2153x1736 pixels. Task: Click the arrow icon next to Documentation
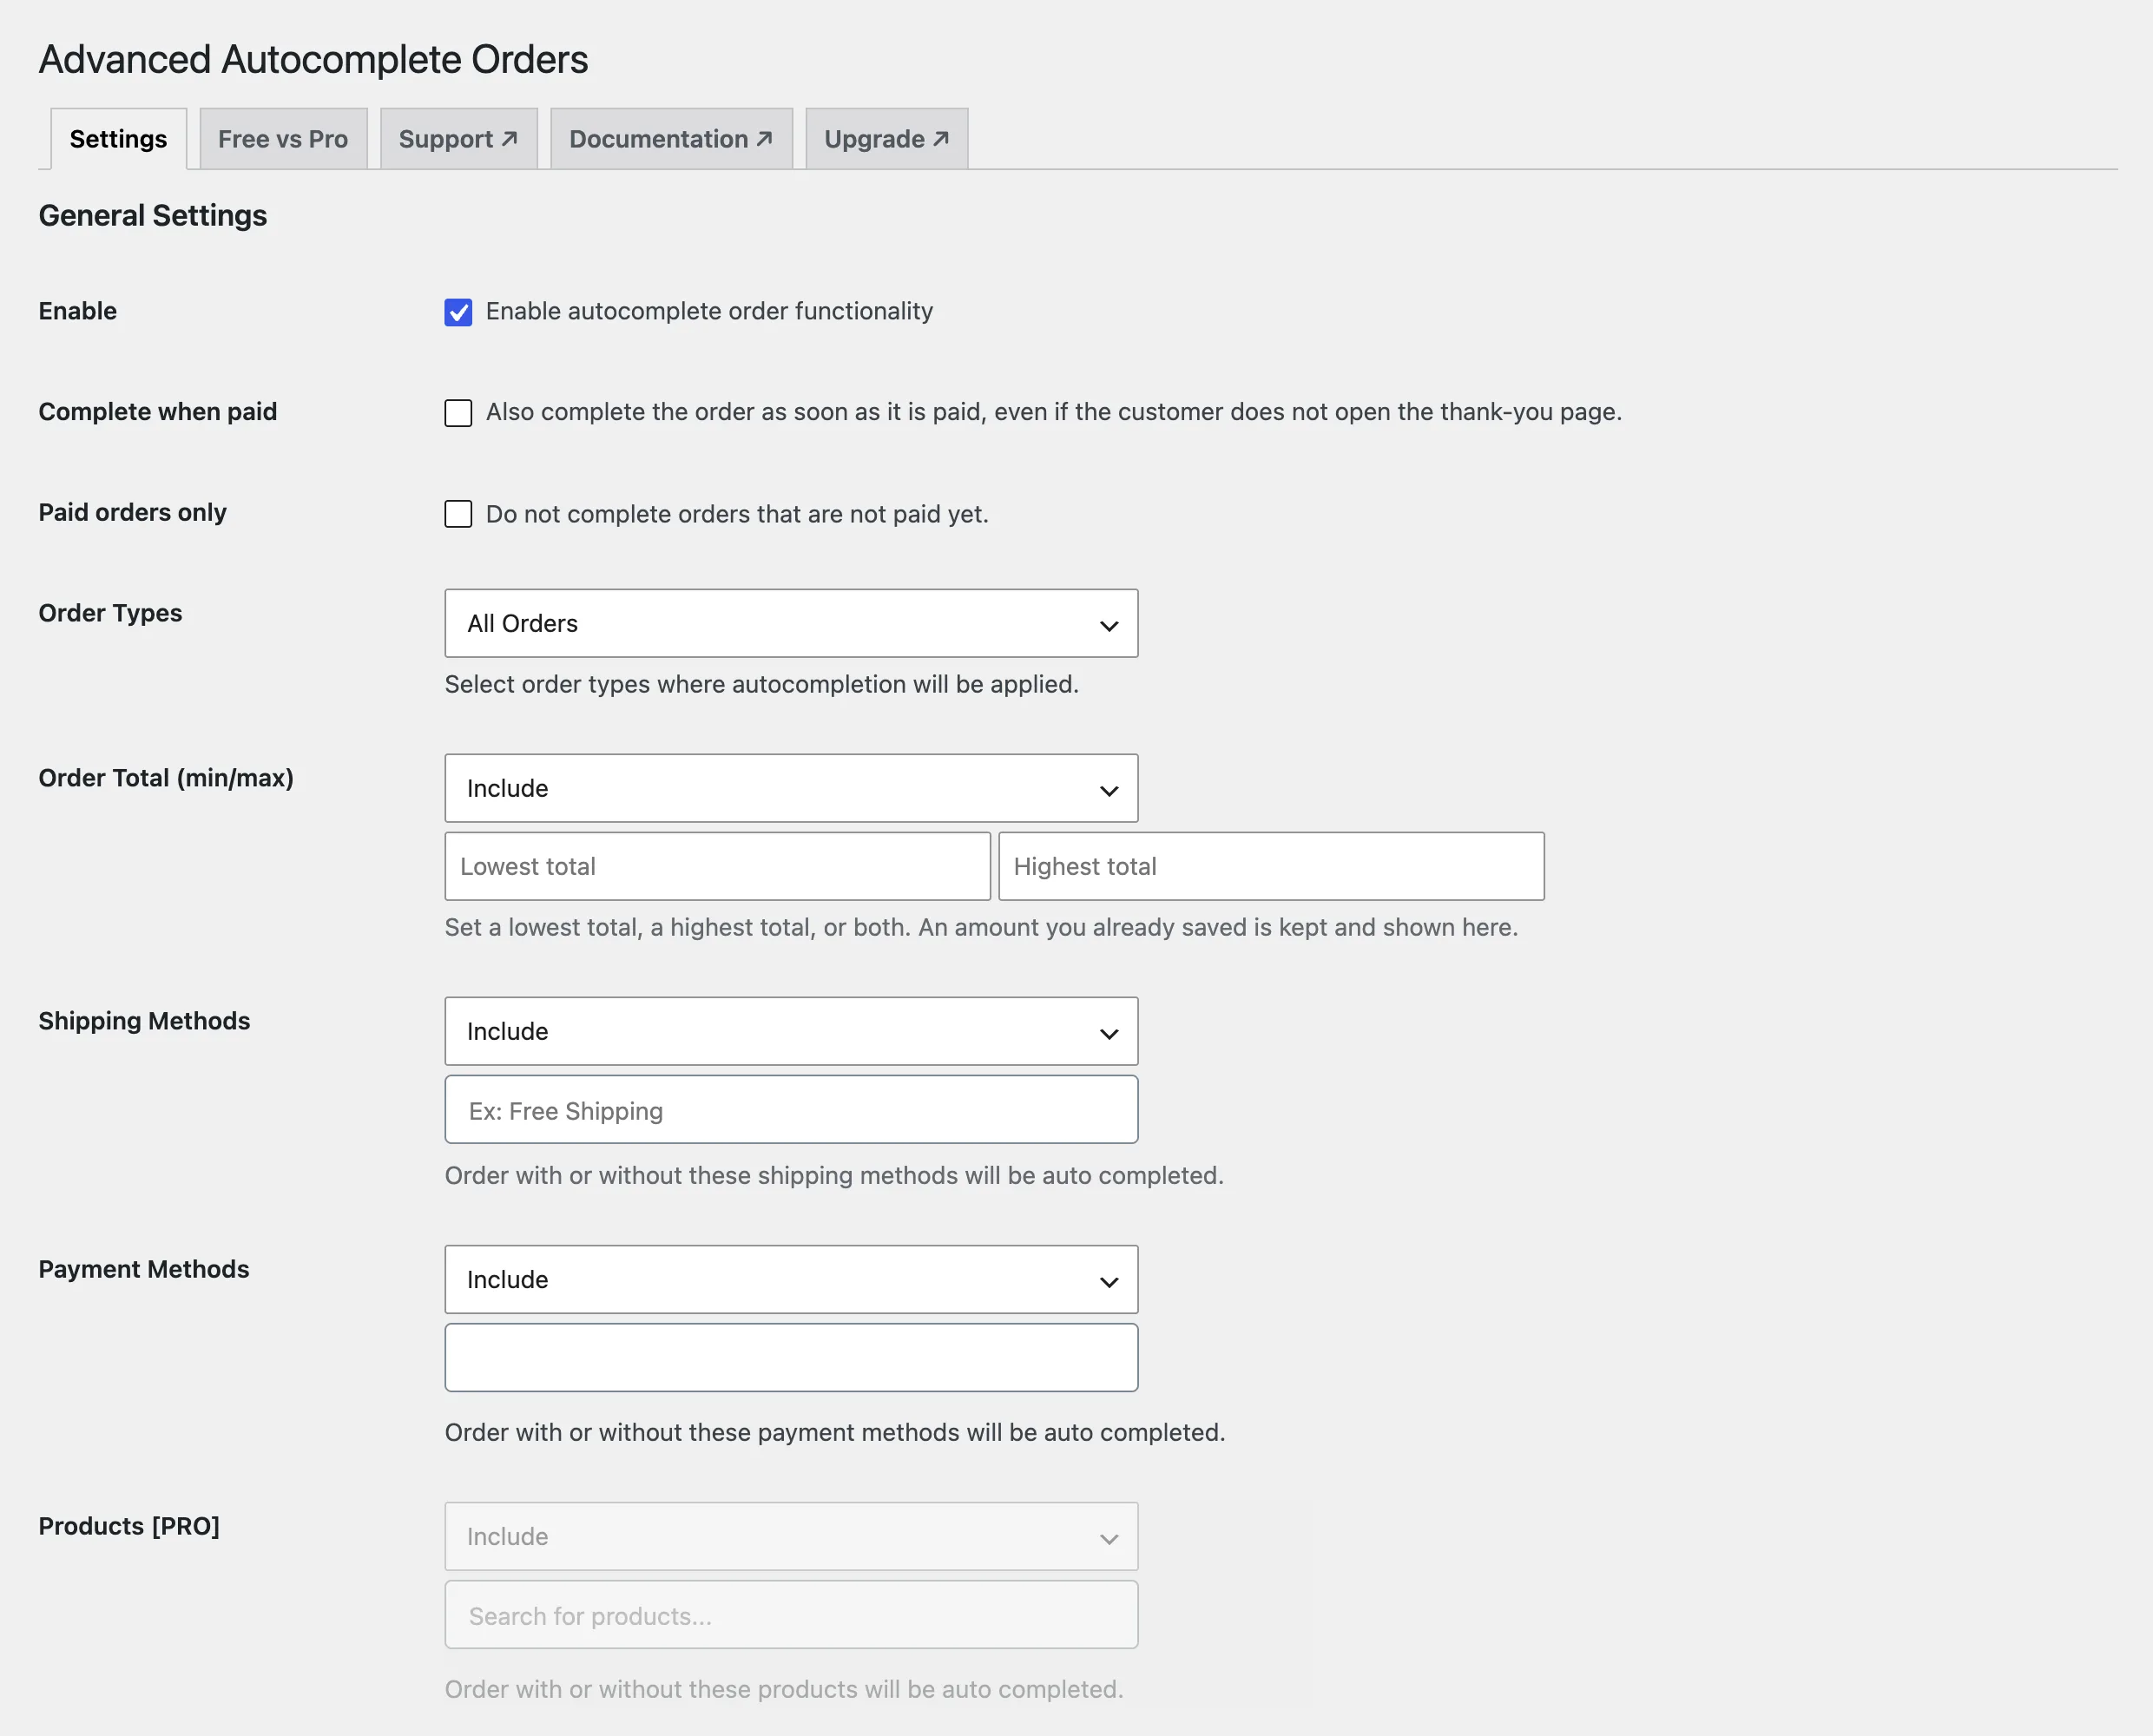click(x=764, y=138)
